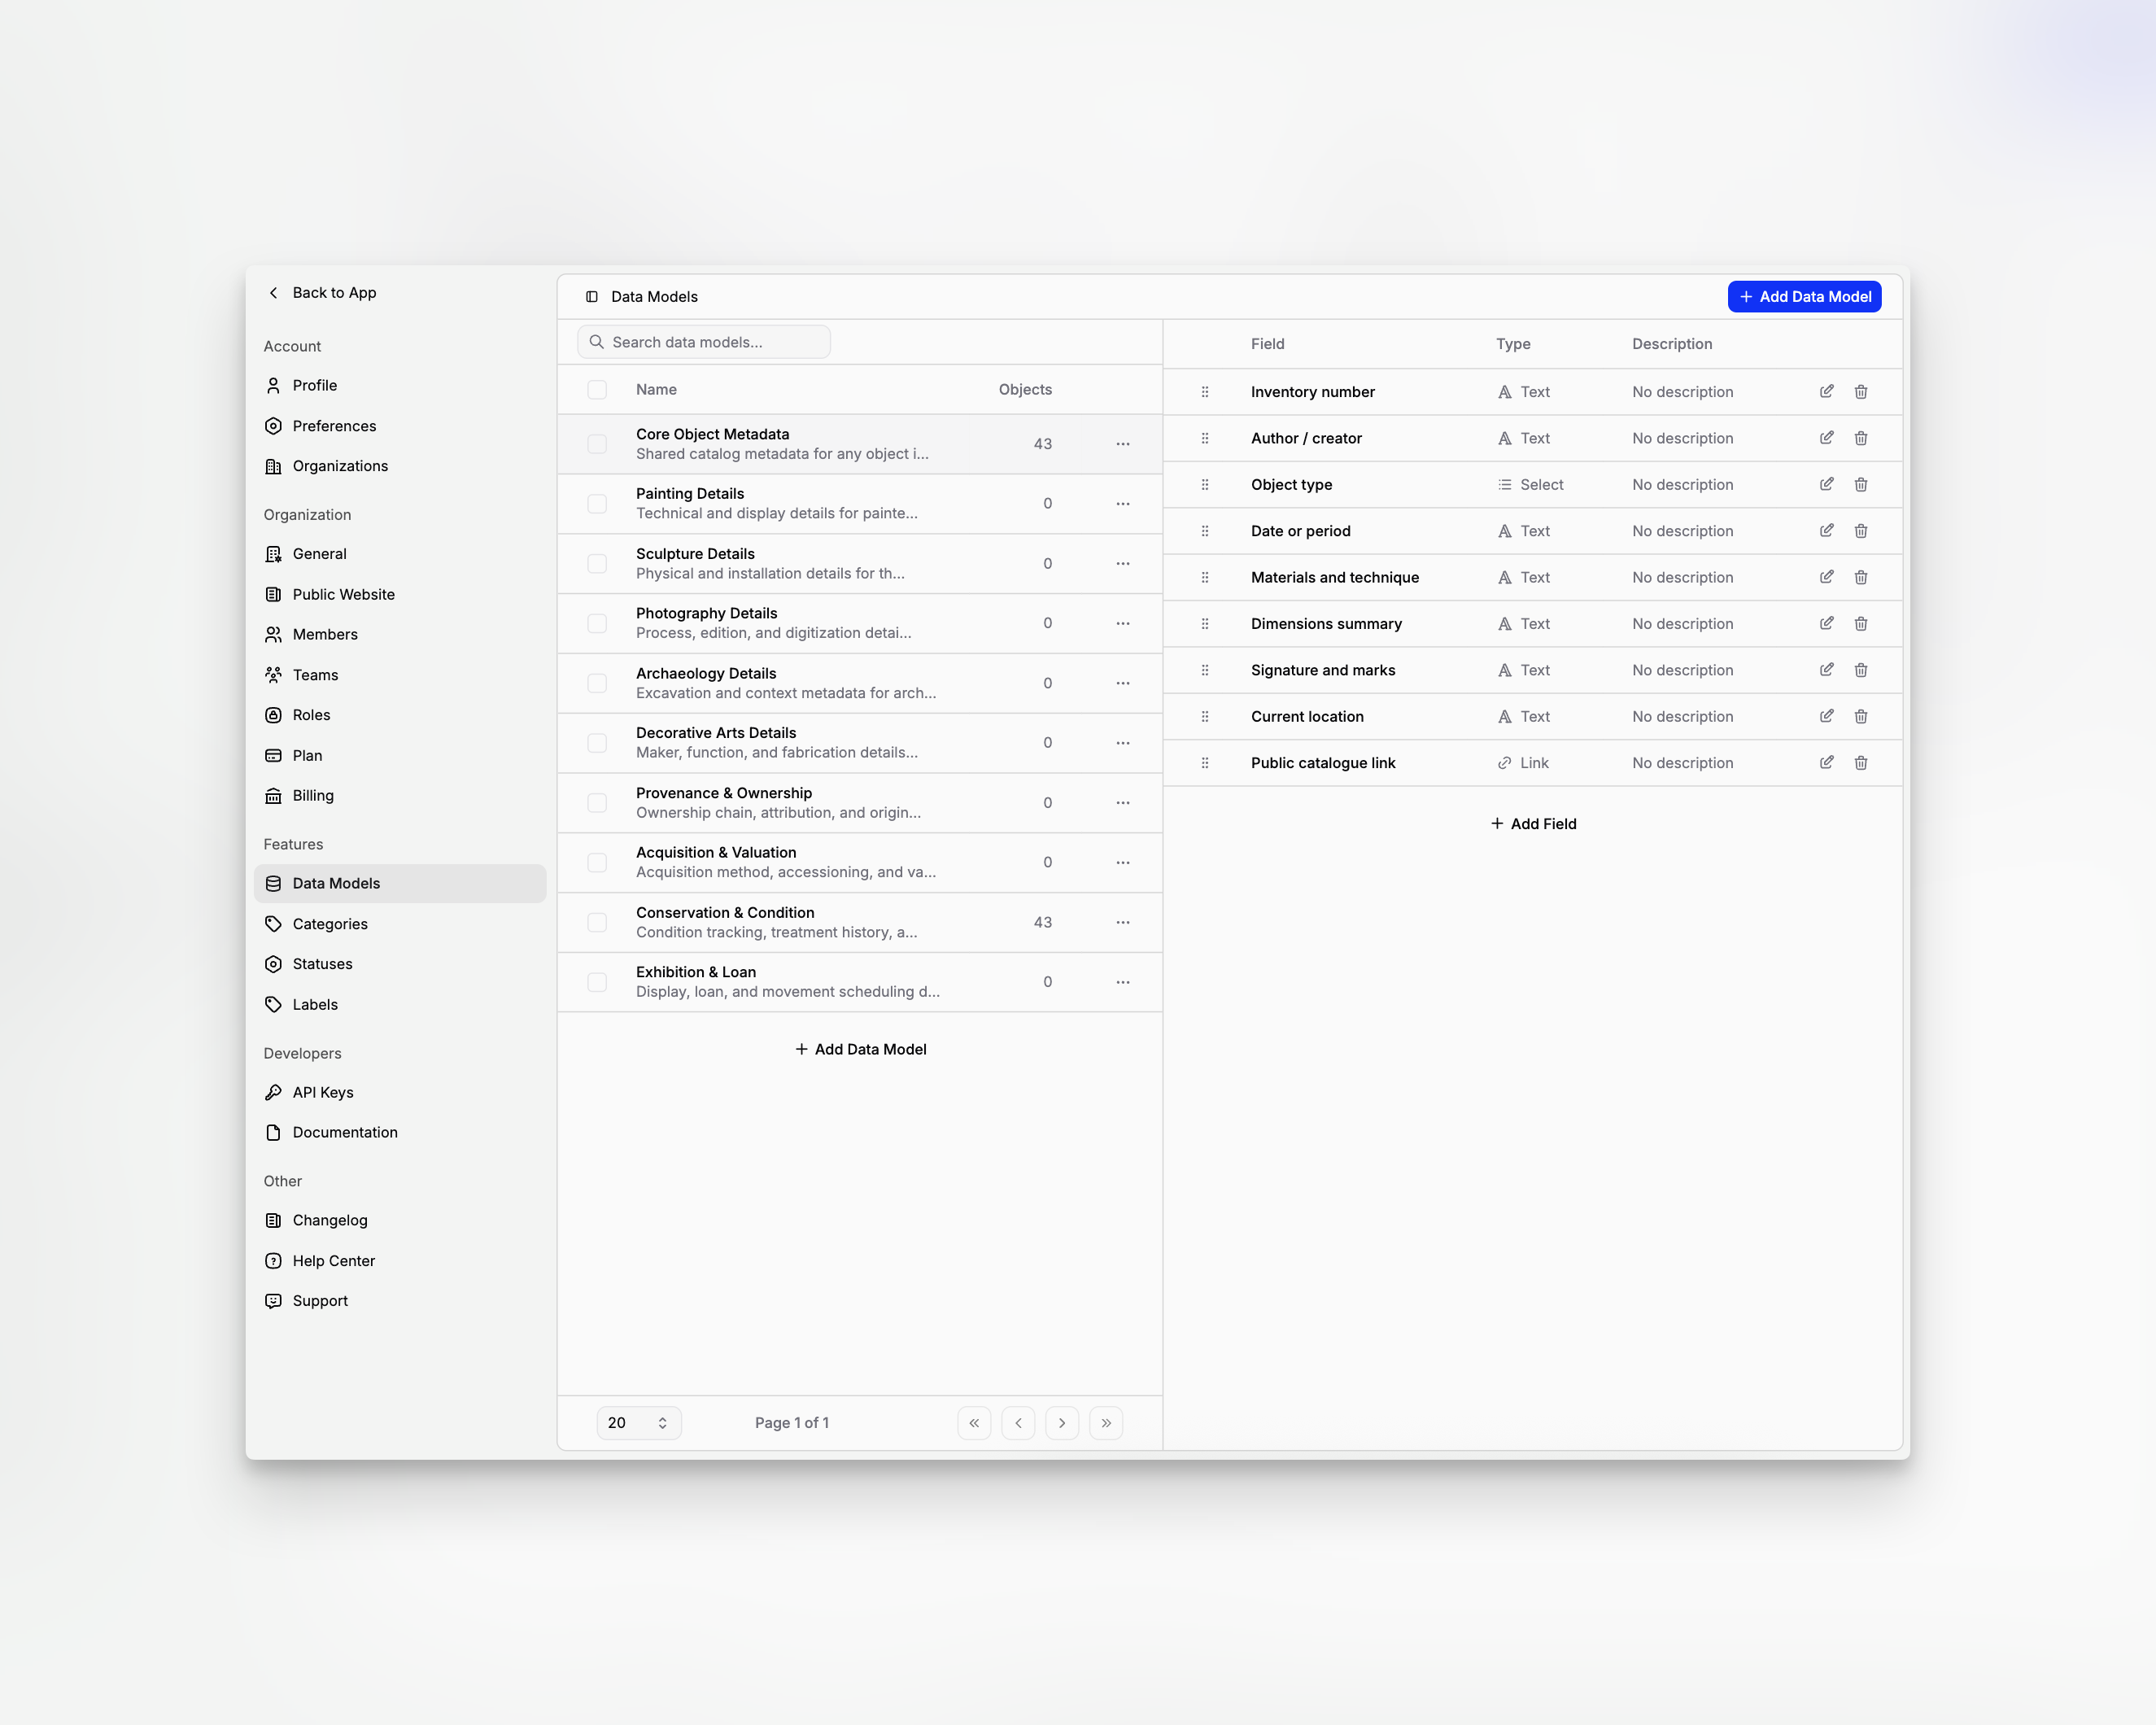2156x1725 pixels.
Task: Open options menu for Core Object Metadata
Action: 1122,444
